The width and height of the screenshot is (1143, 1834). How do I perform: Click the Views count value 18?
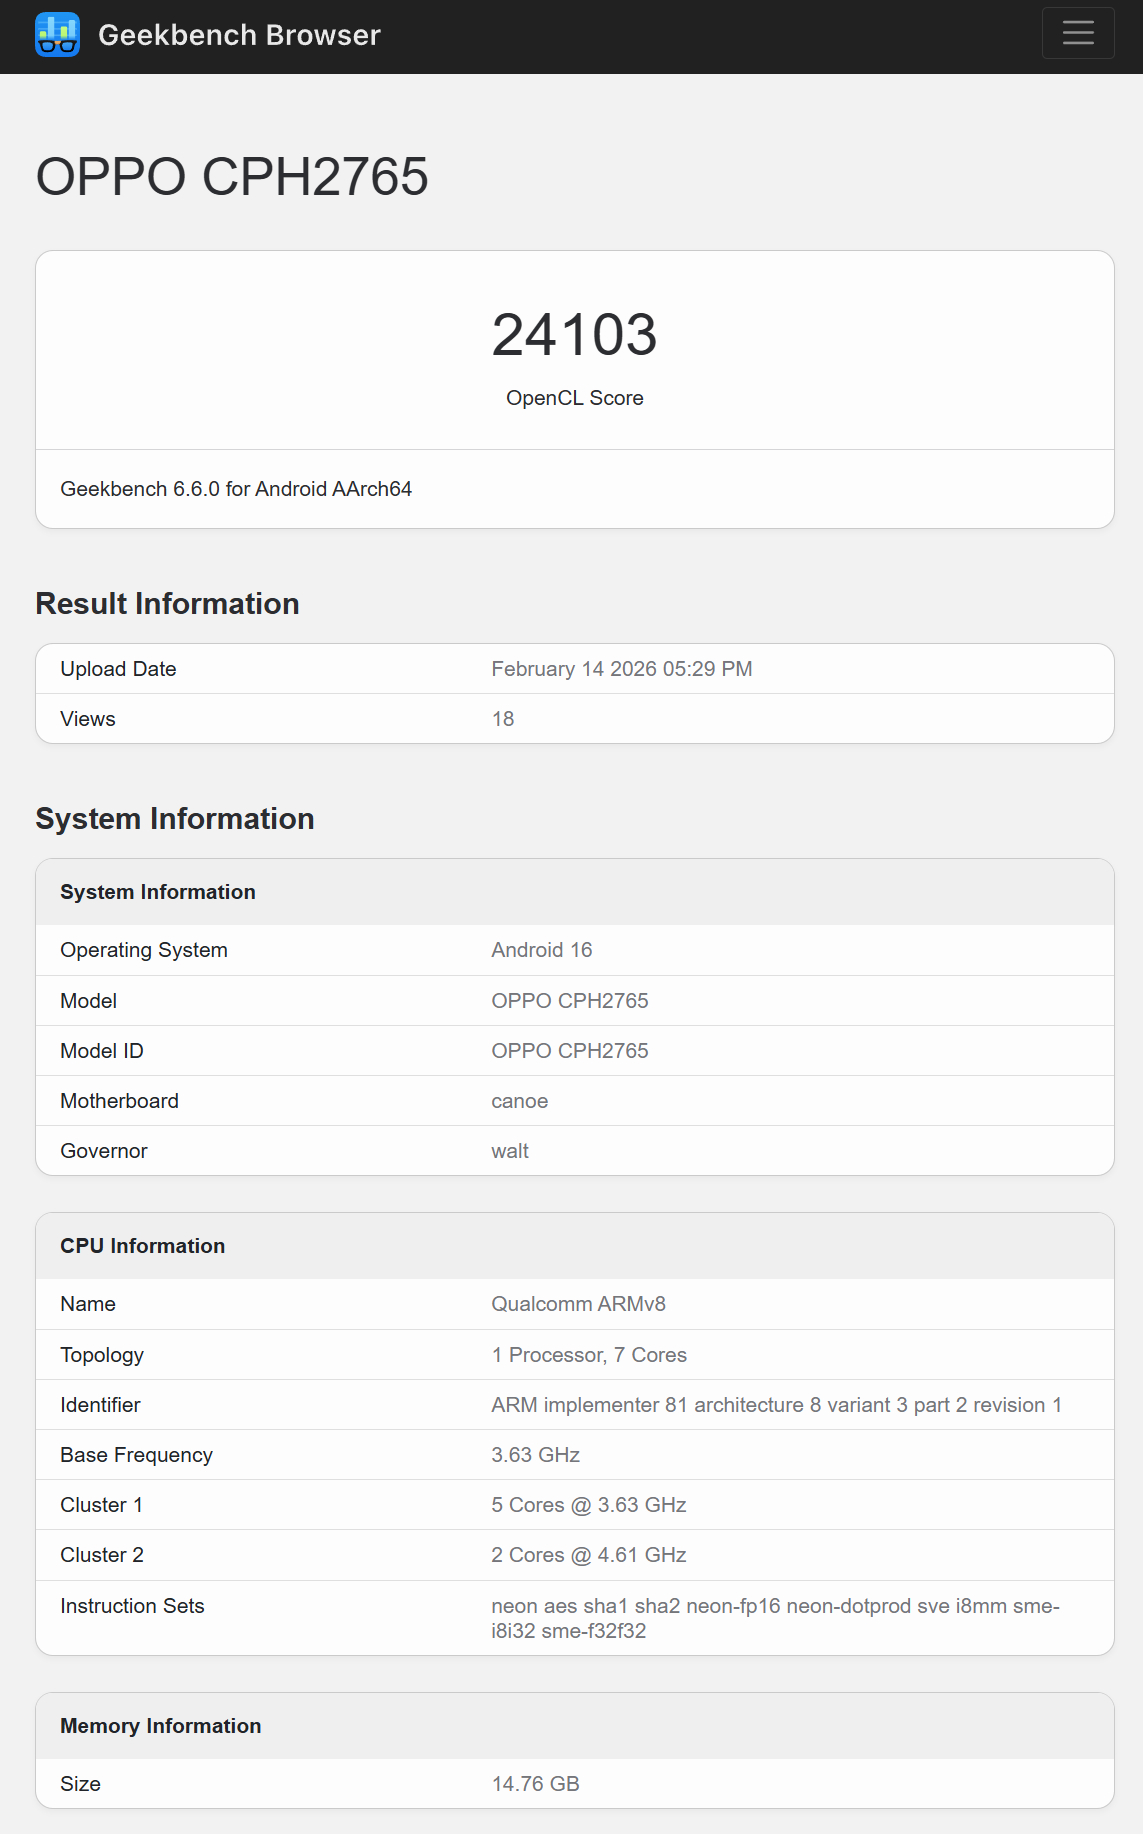502,719
